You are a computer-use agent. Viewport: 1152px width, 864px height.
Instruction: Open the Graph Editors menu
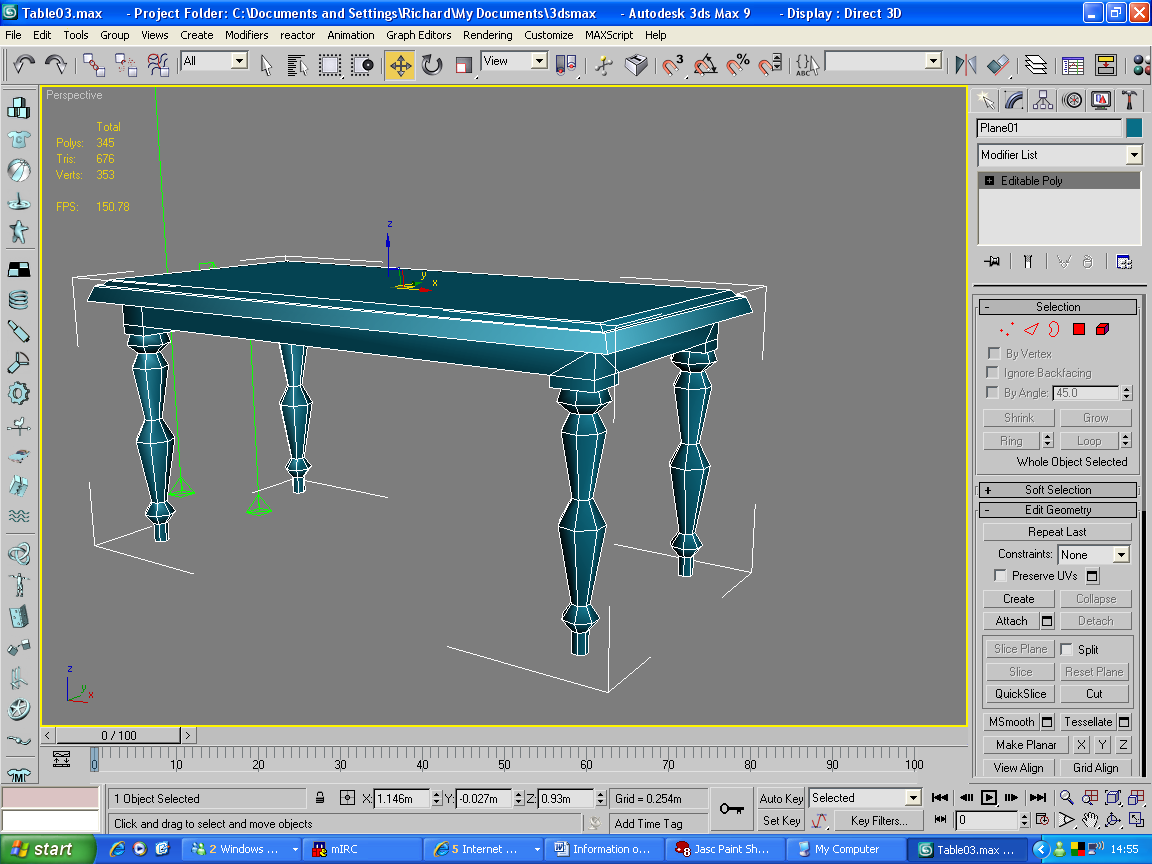coord(419,35)
